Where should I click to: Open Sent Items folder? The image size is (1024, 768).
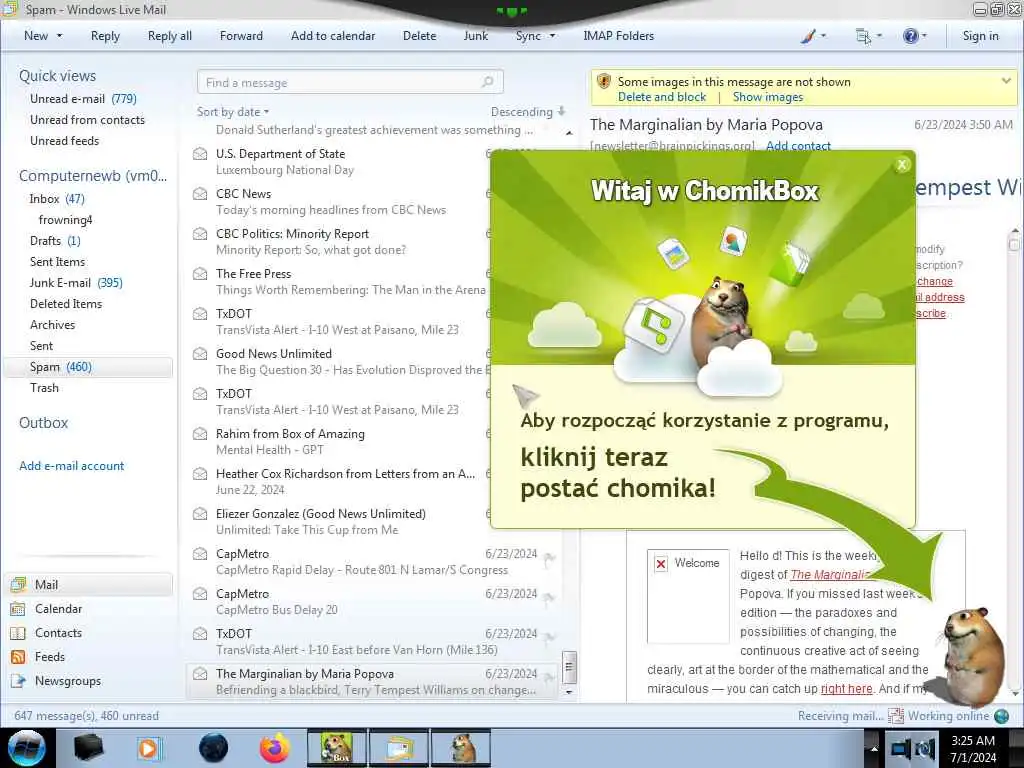pyautogui.click(x=57, y=261)
